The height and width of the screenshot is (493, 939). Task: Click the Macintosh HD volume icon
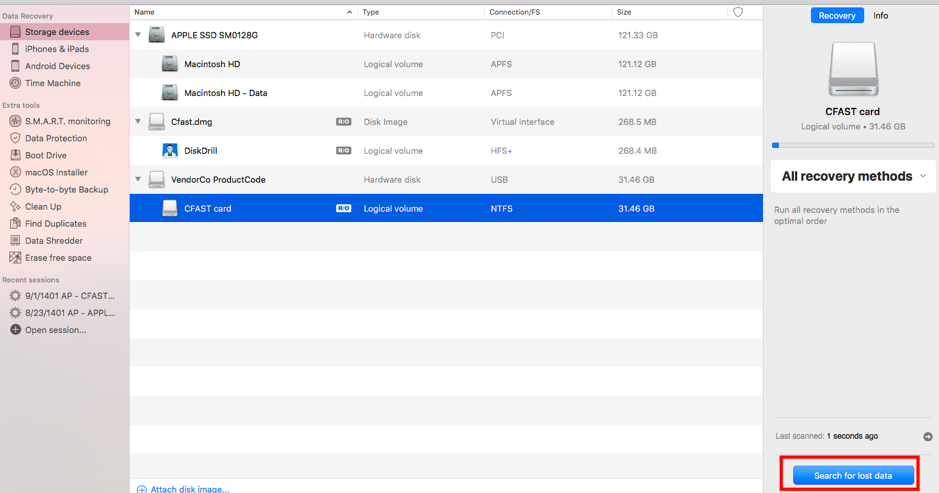click(x=169, y=63)
